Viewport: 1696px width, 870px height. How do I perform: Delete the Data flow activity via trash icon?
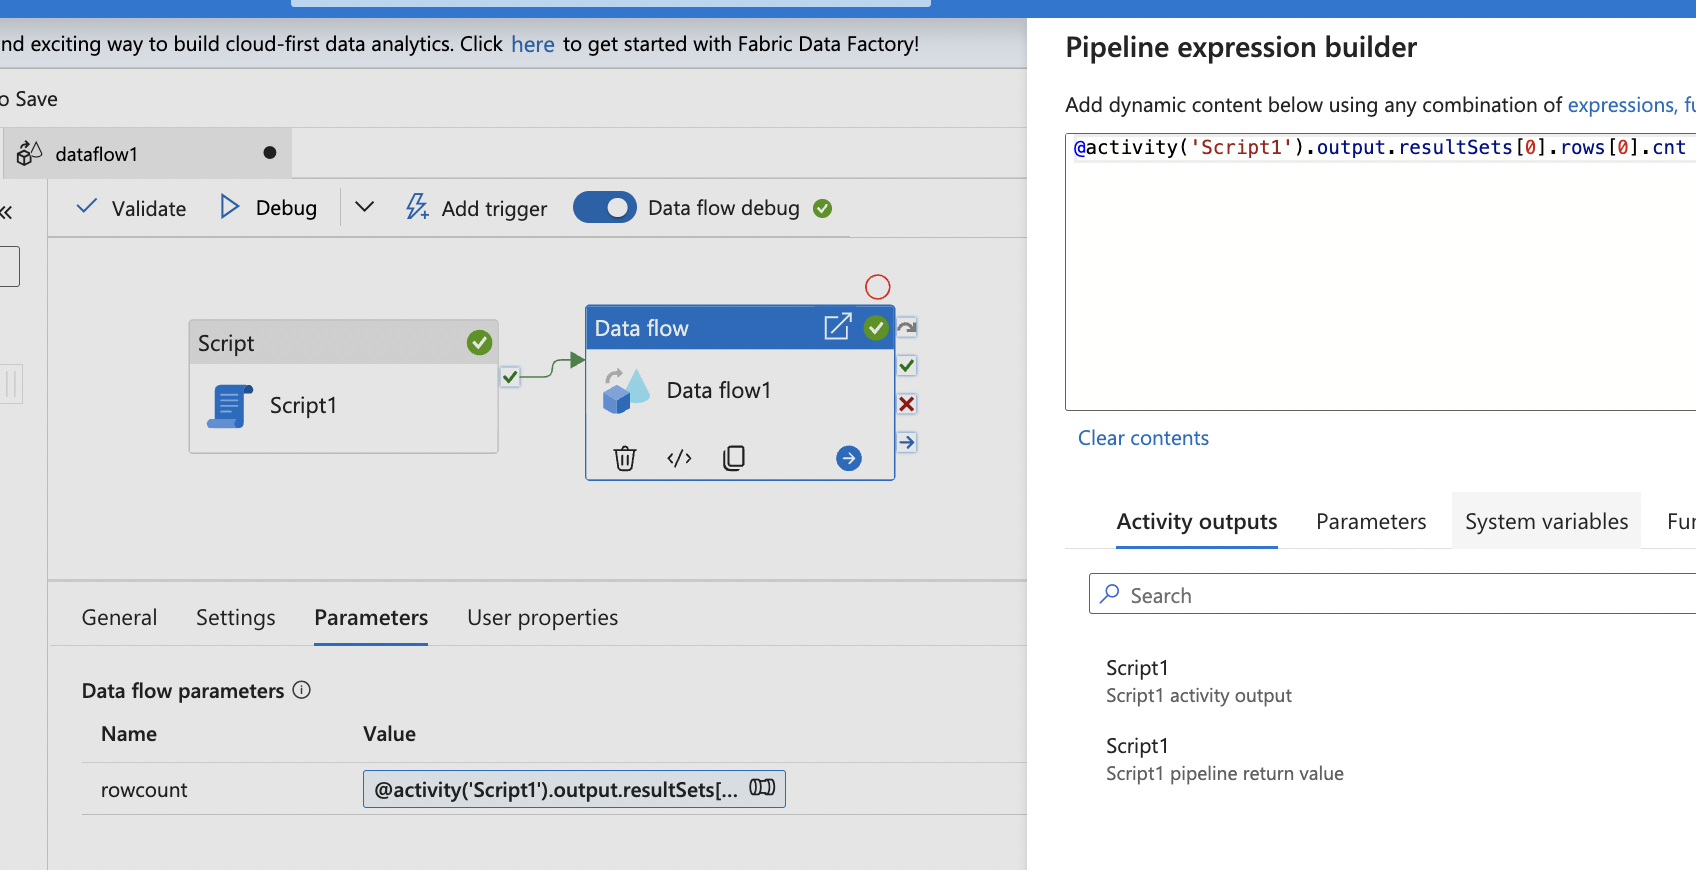tap(625, 458)
